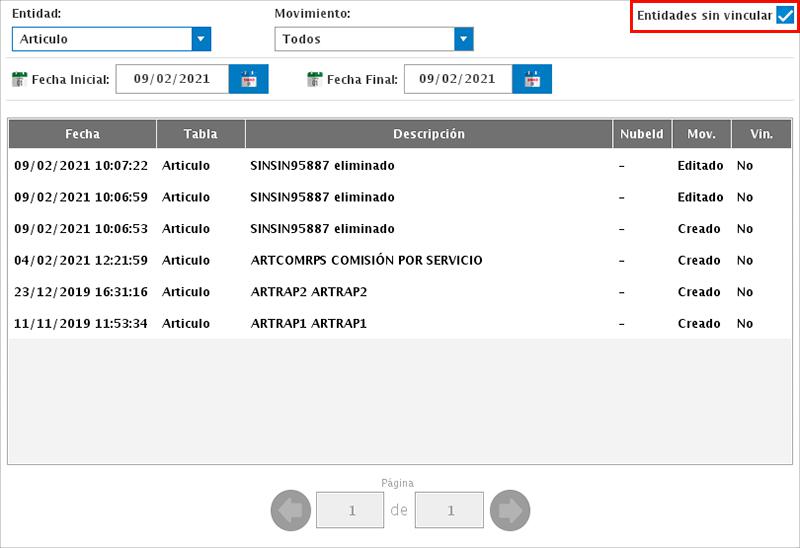Screen dimensions: 800x548
Task: Open the Fecha Final calendar picker
Action: [532, 79]
